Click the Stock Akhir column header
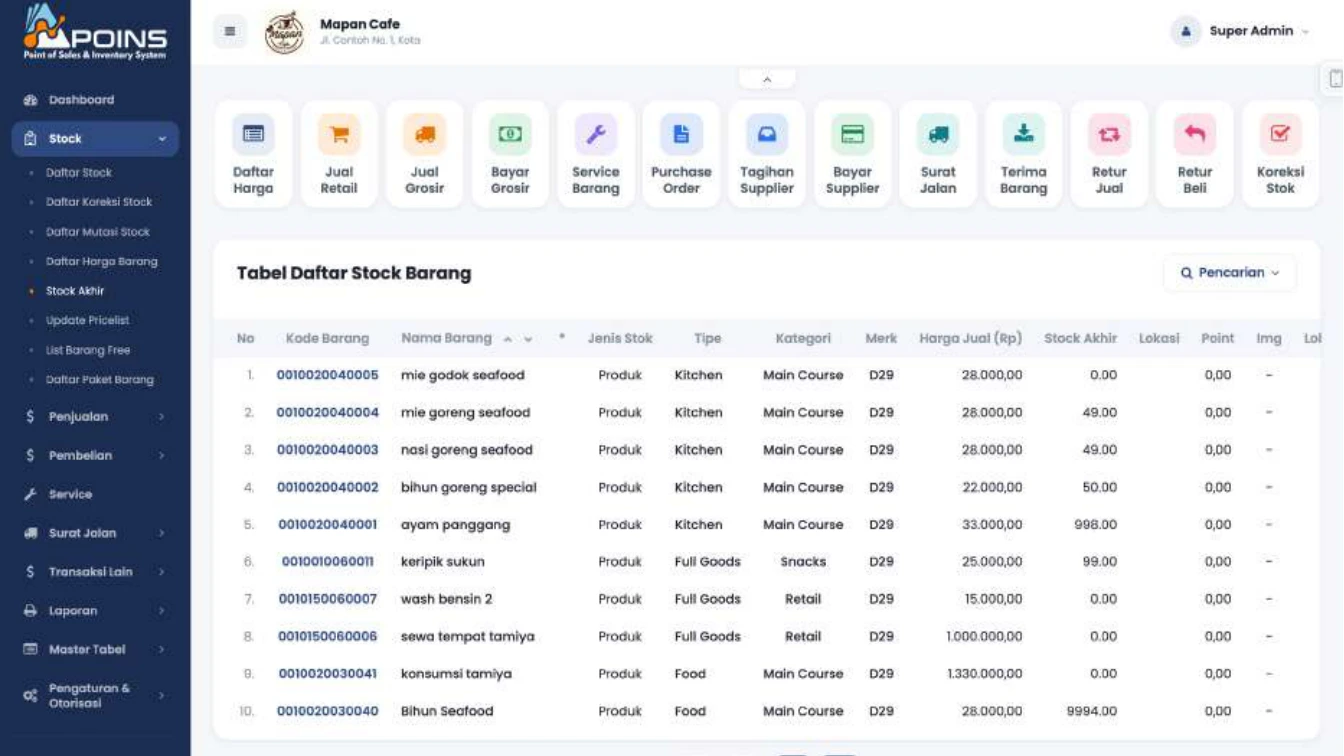This screenshot has height=756, width=1344. click(x=1080, y=339)
